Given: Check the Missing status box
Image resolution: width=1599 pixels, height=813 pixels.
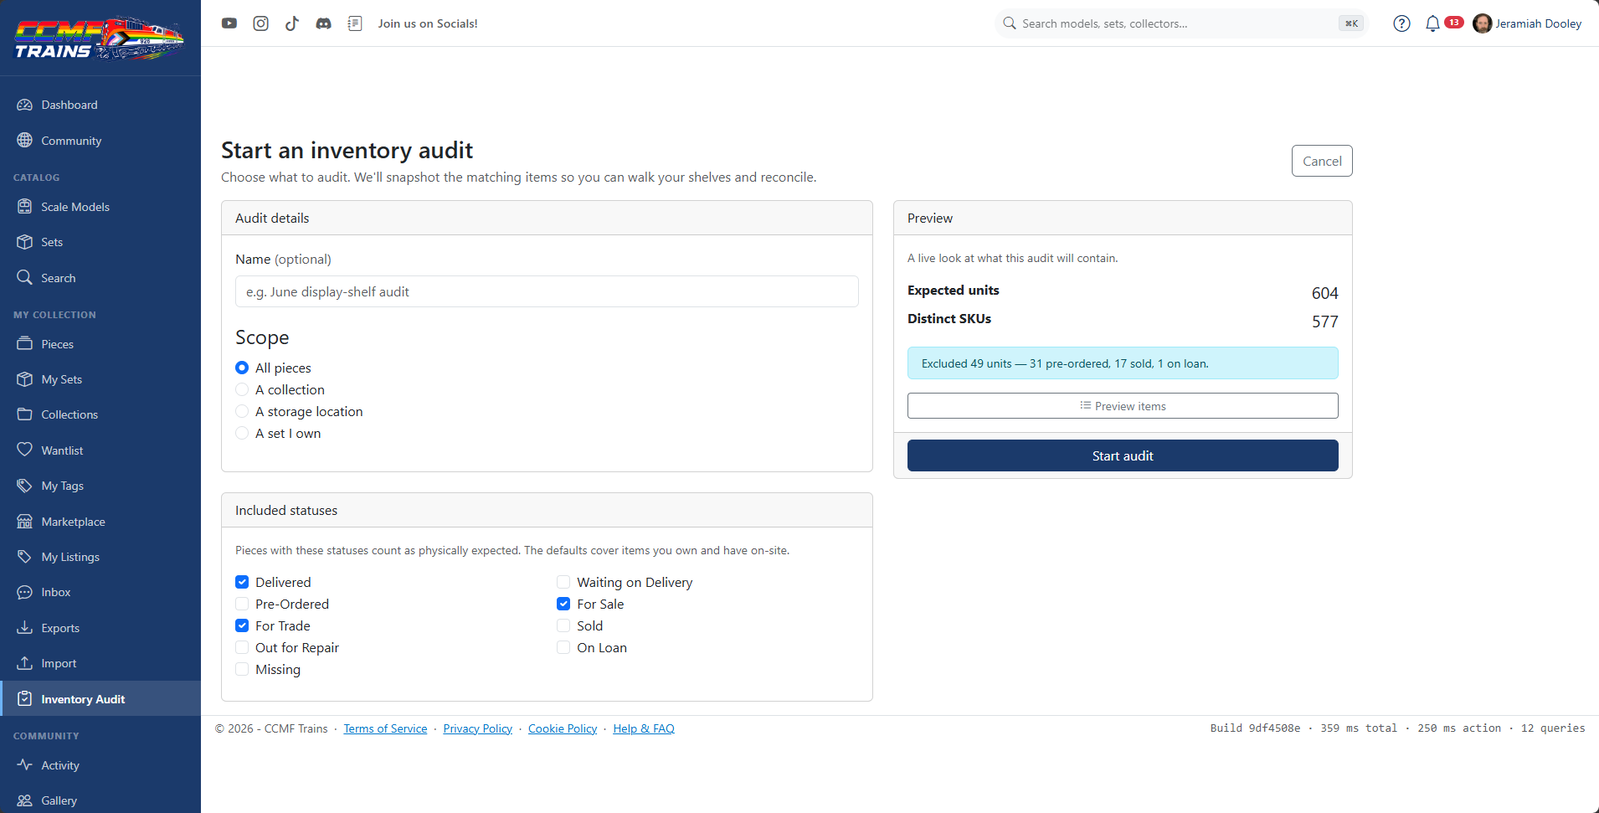Looking at the screenshot, I should [242, 669].
